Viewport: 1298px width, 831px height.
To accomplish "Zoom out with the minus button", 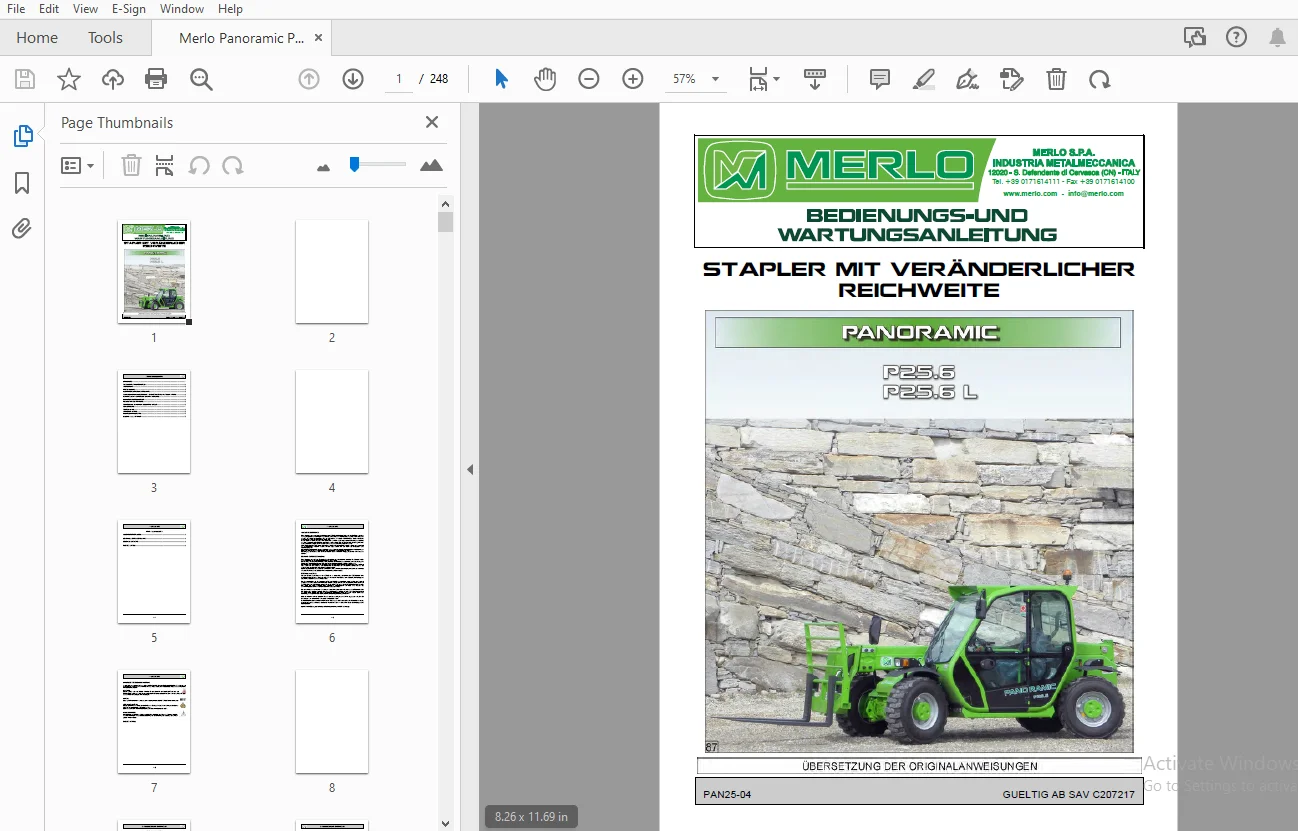I will [x=589, y=79].
